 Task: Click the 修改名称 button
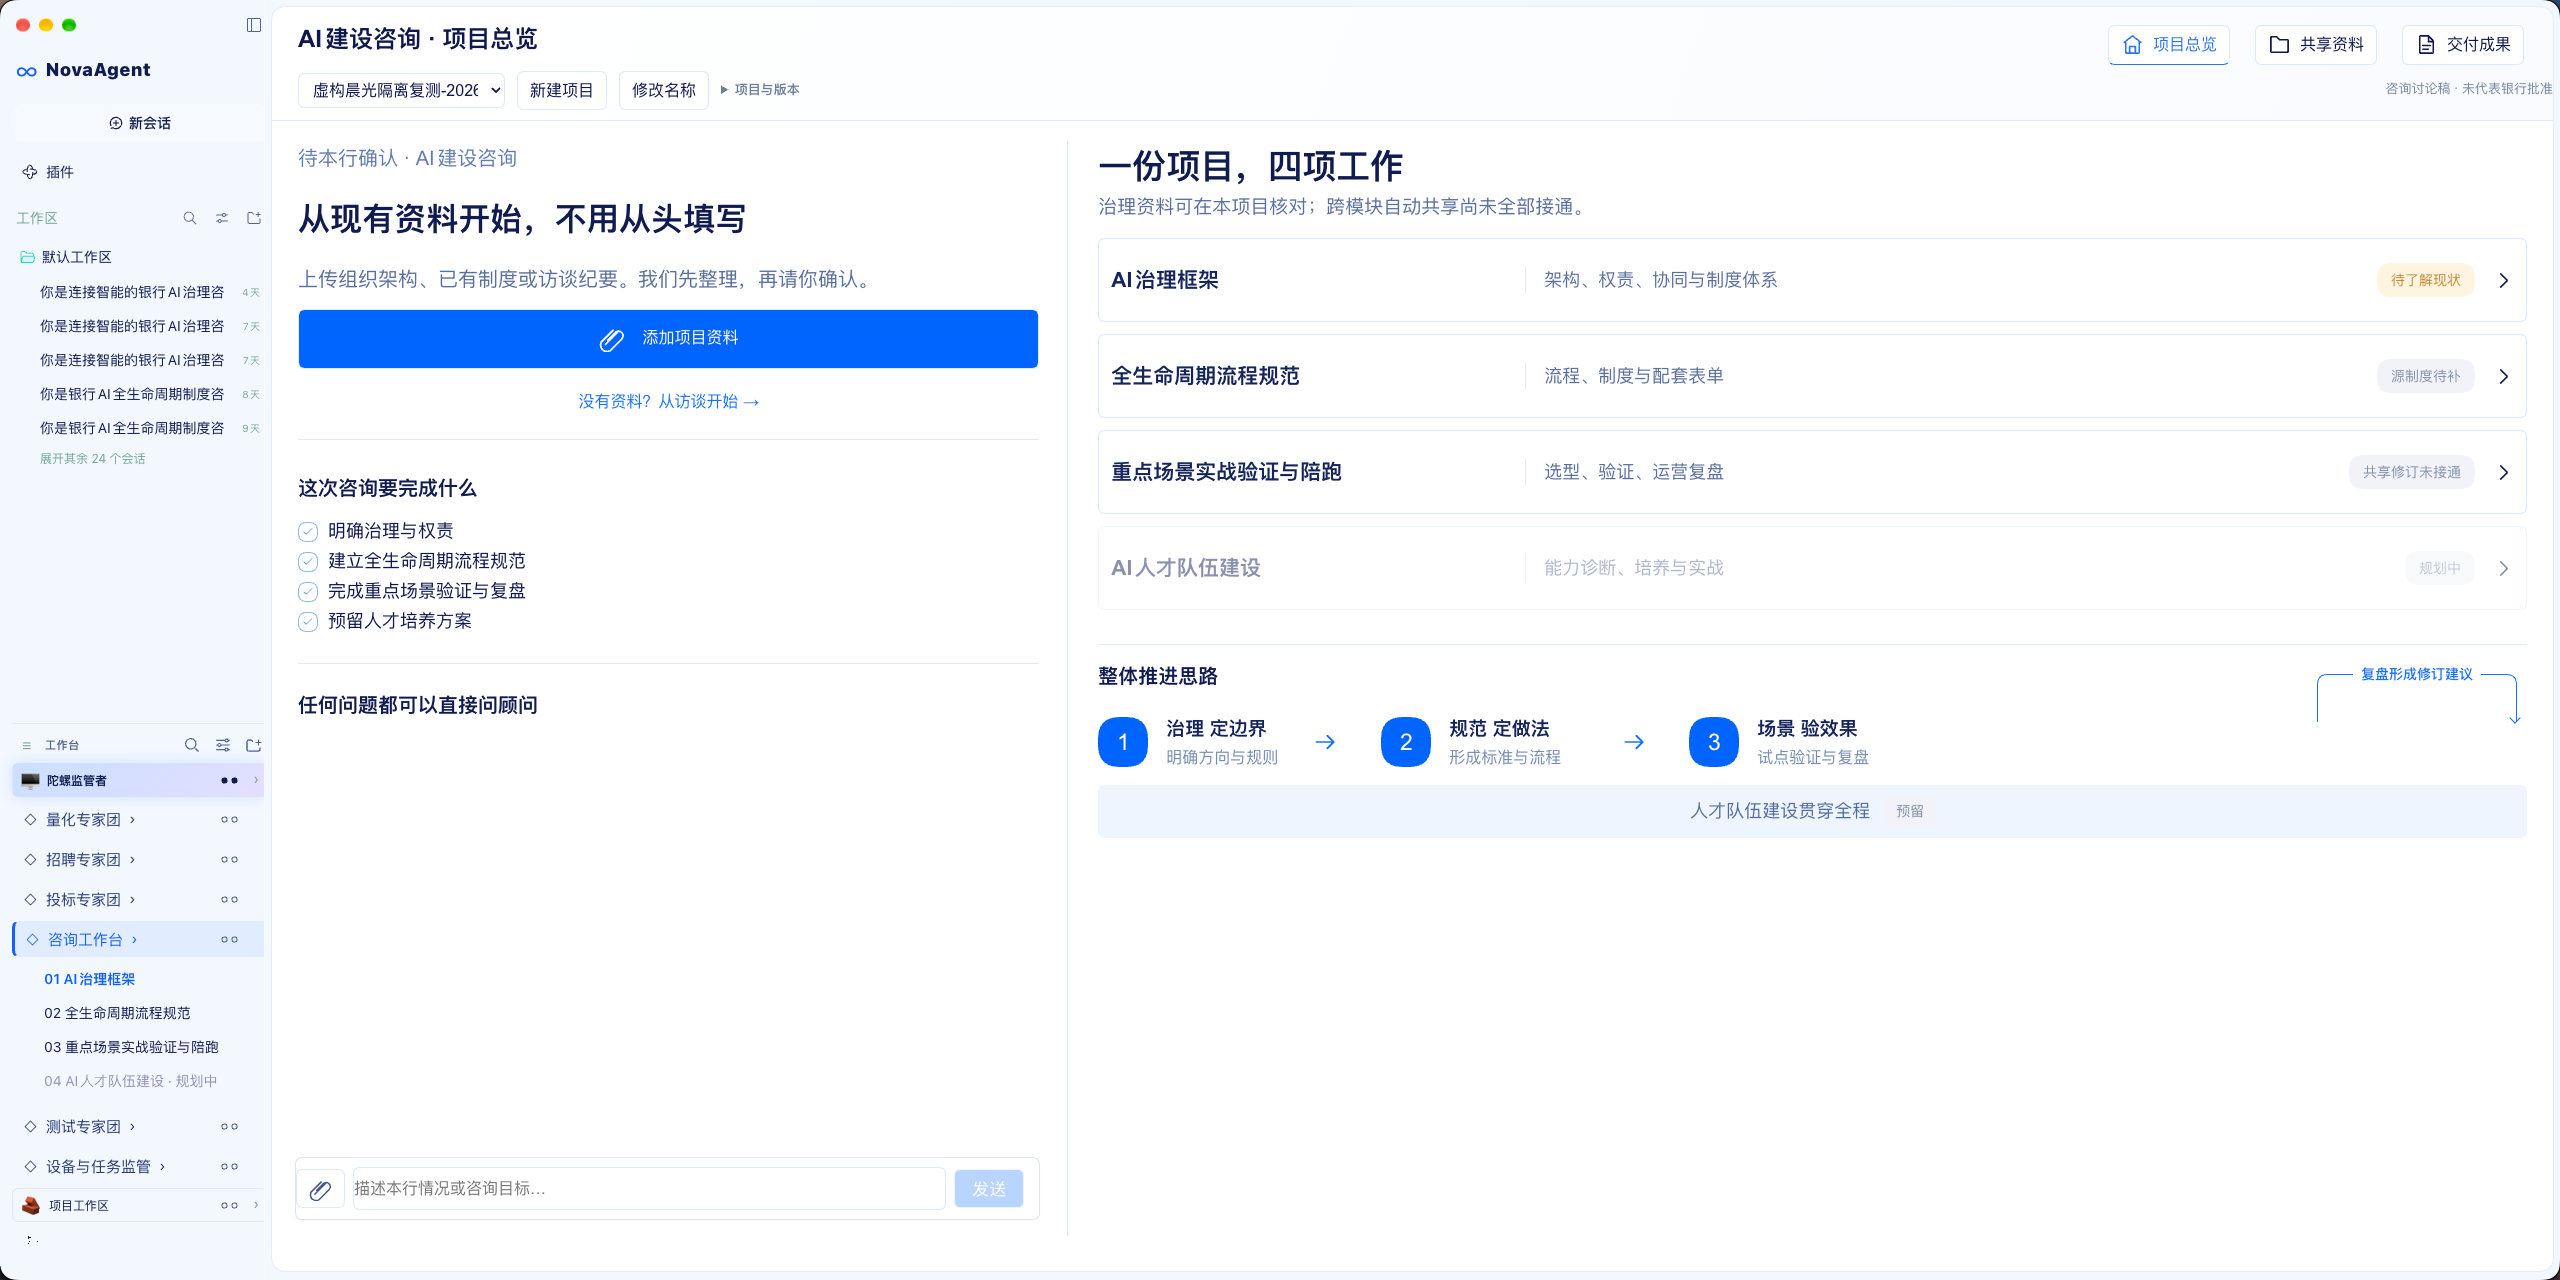pos(663,90)
